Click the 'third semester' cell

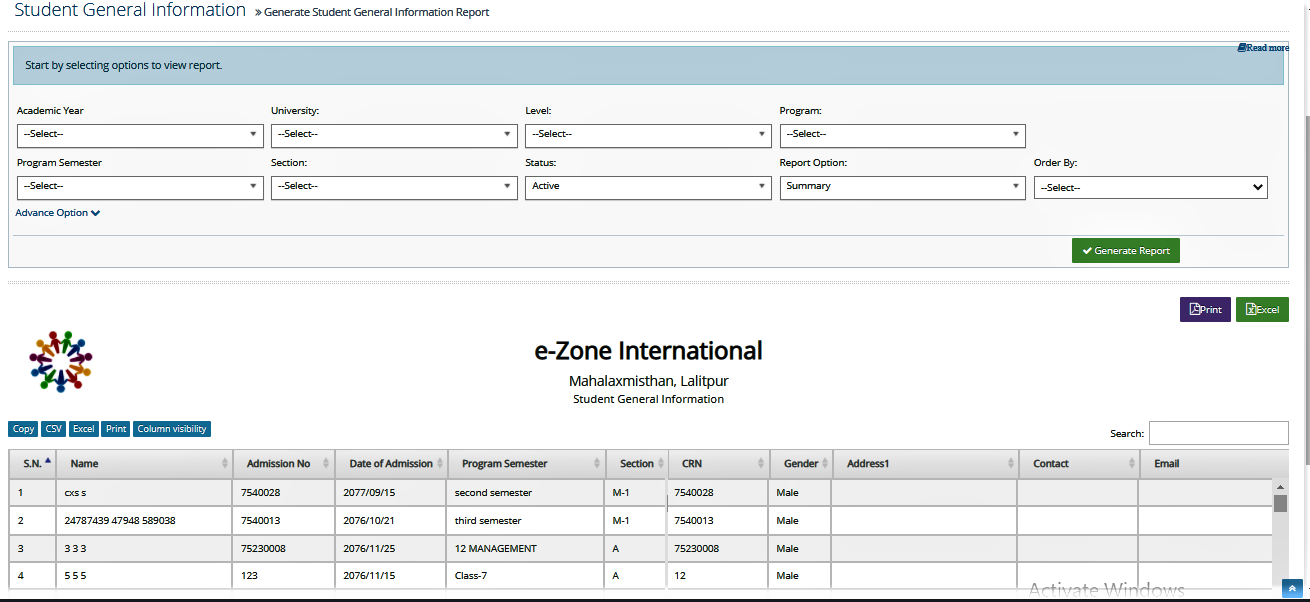pos(527,521)
